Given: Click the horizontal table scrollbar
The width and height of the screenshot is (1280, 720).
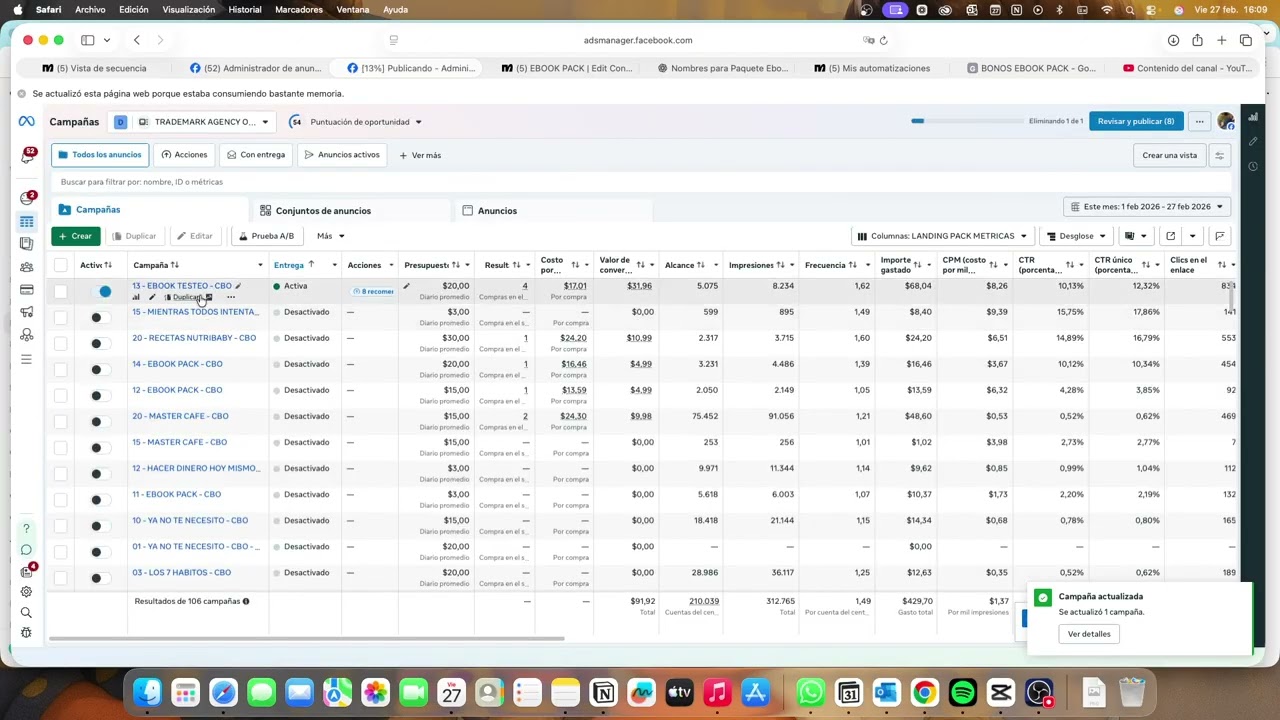Looking at the screenshot, I should tap(306, 638).
